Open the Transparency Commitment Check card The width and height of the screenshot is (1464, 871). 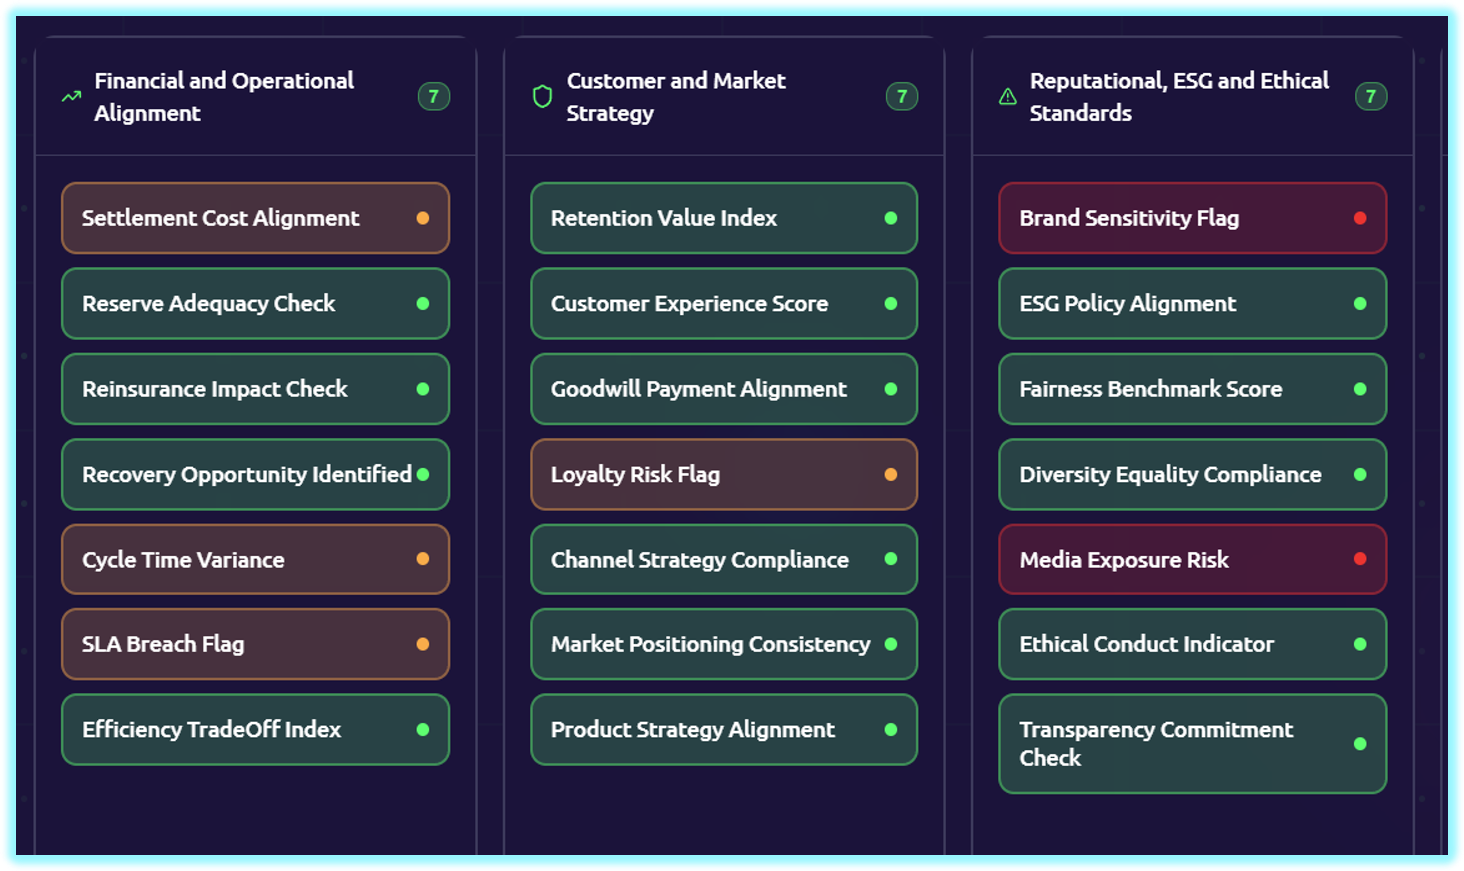[1192, 744]
